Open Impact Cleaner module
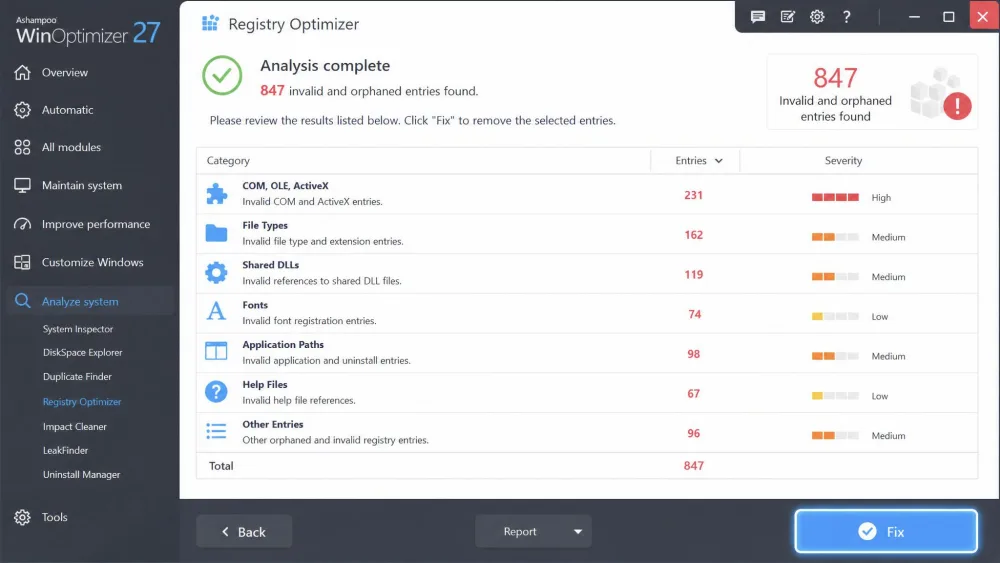 (x=75, y=427)
